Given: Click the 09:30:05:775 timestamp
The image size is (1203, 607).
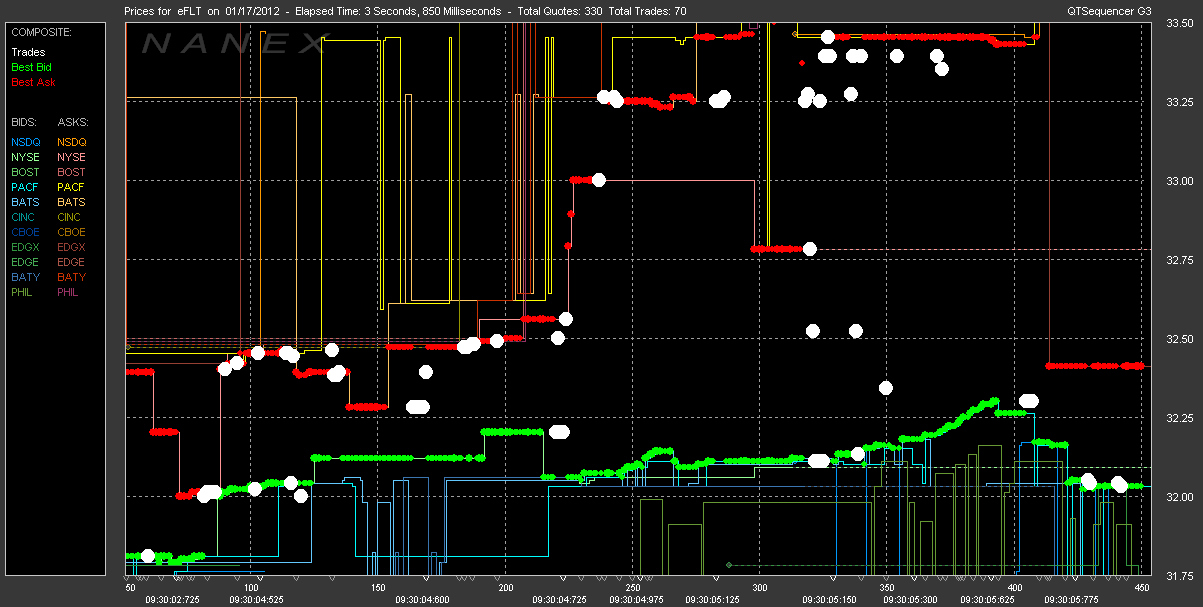Looking at the screenshot, I should click(x=1071, y=600).
